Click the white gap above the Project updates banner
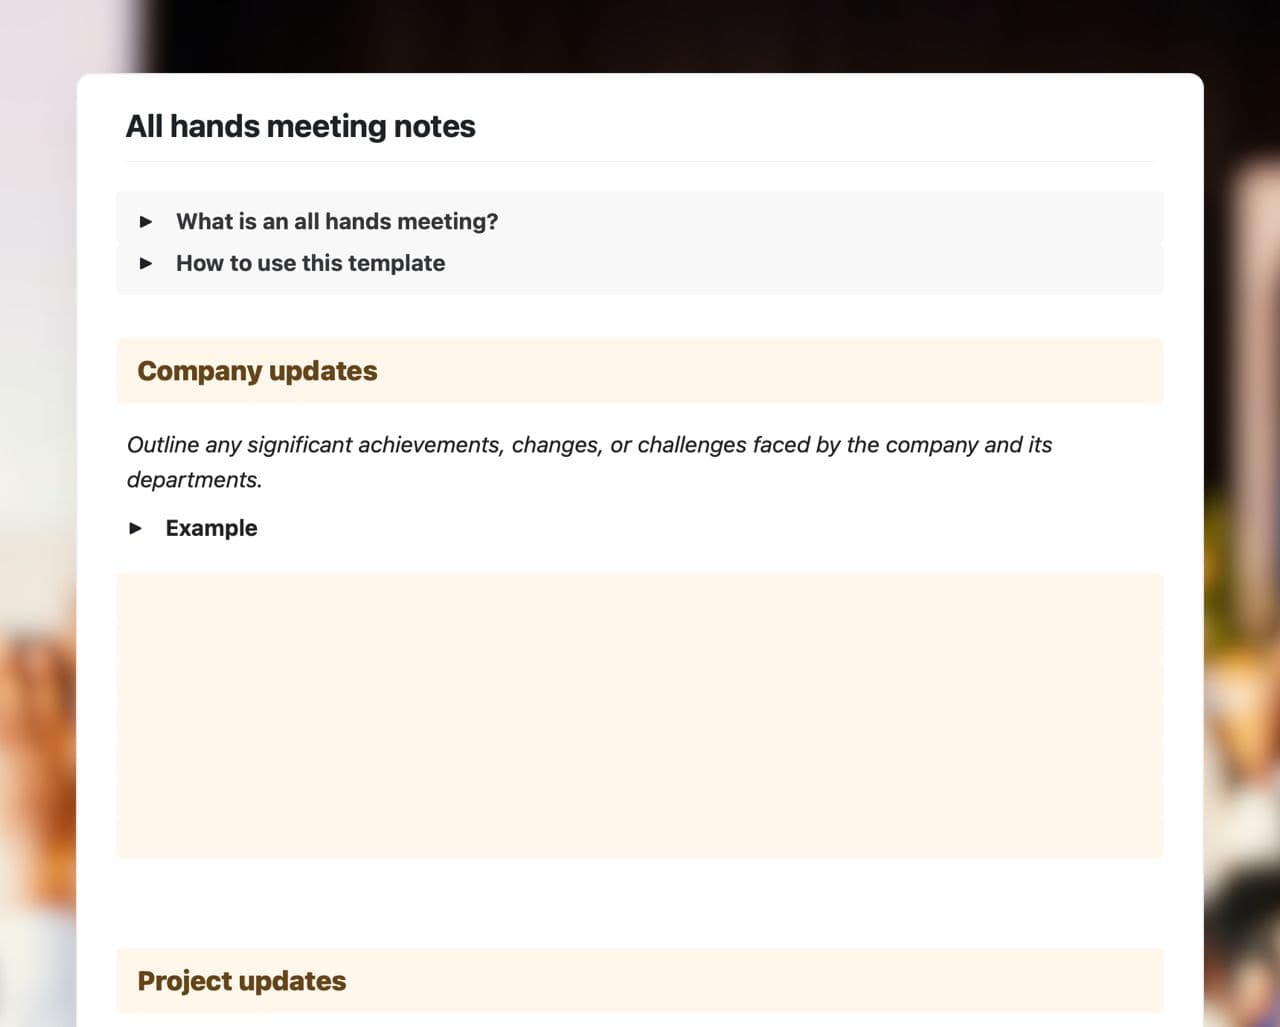Viewport: 1280px width, 1027px height. point(640,903)
